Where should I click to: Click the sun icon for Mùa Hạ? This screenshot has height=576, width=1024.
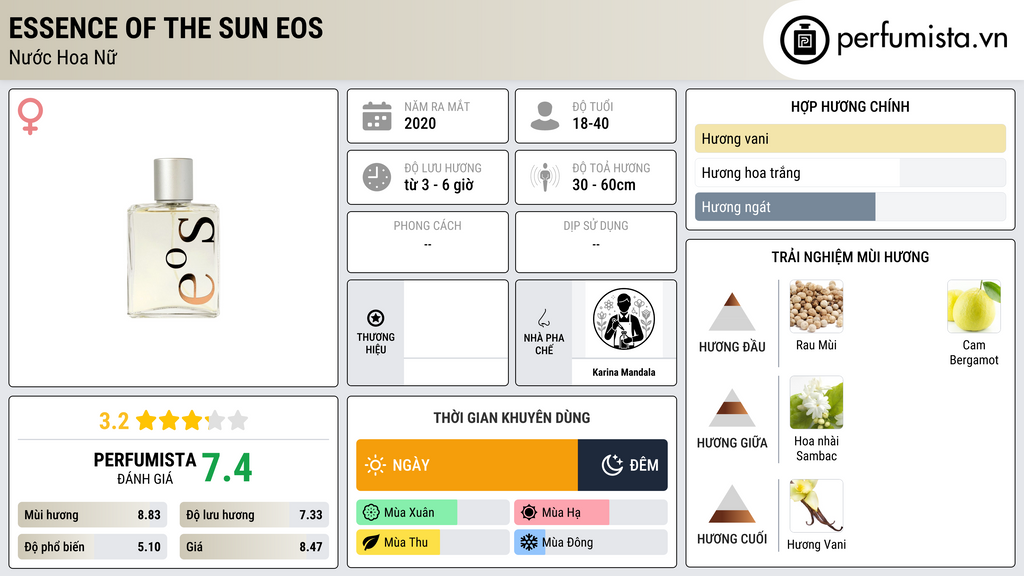[x=529, y=513]
